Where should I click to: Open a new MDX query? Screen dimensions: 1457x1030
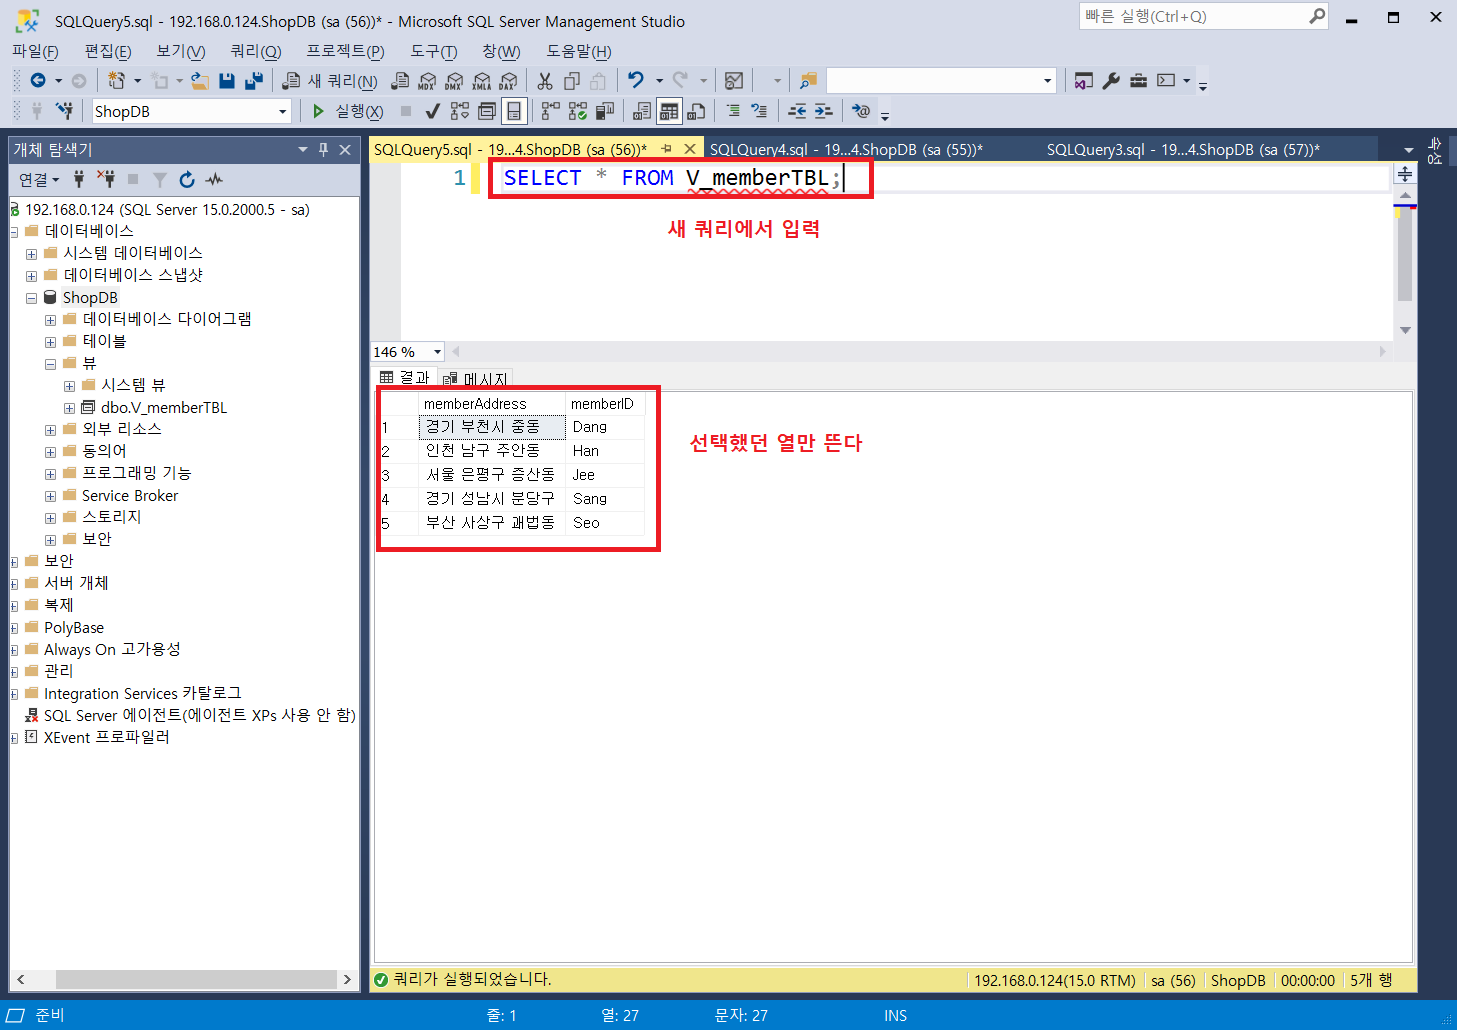[427, 81]
